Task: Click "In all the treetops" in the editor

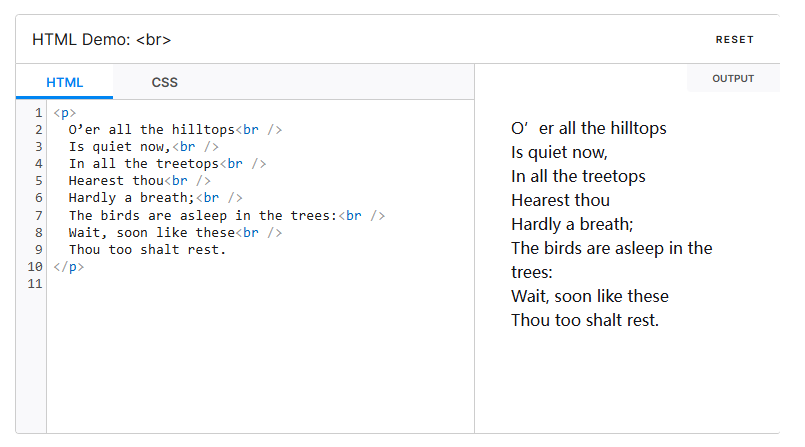Action: tap(140, 164)
